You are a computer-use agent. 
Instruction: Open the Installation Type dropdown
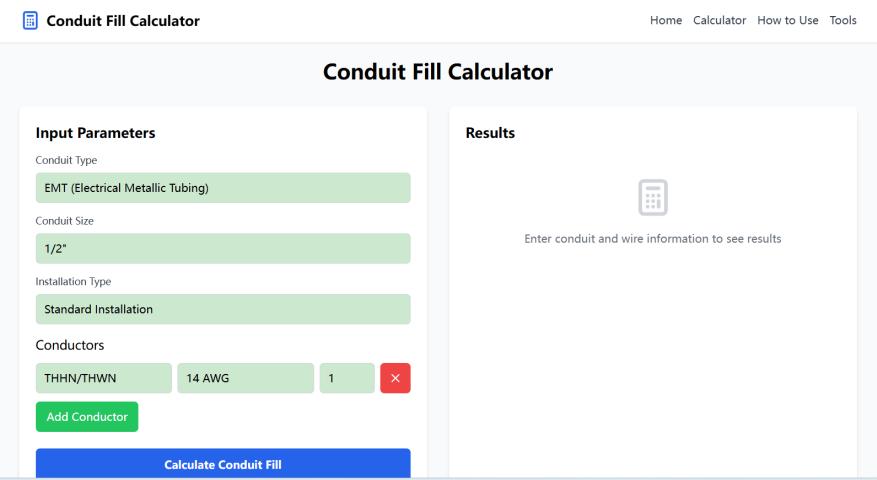tap(223, 309)
